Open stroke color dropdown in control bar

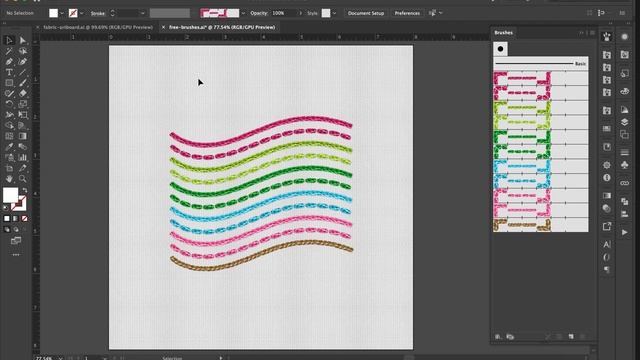(82, 13)
